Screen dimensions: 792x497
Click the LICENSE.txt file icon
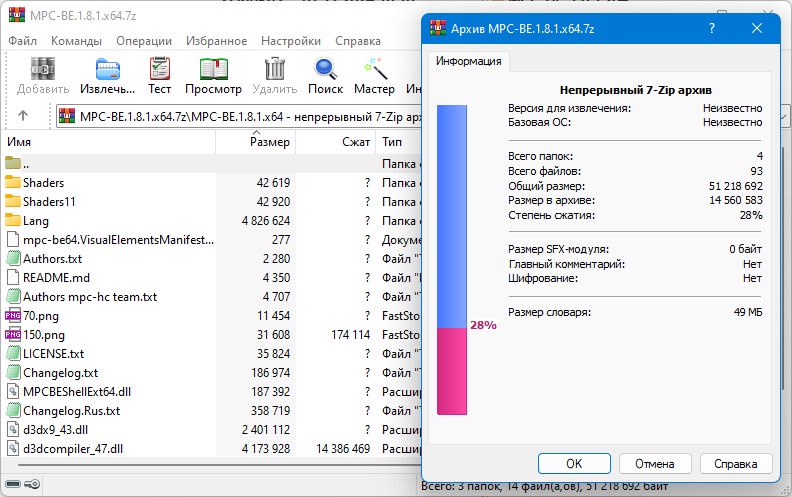[x=13, y=354]
